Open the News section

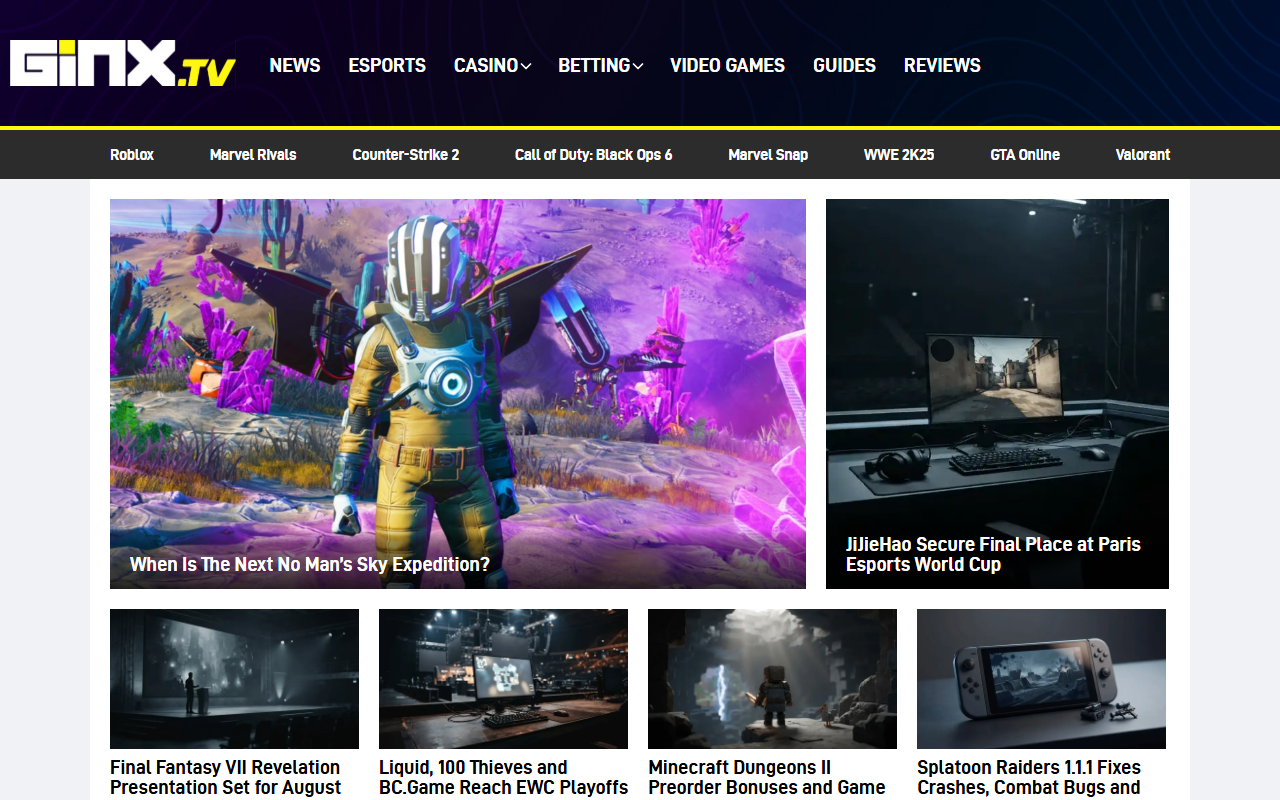tap(295, 65)
